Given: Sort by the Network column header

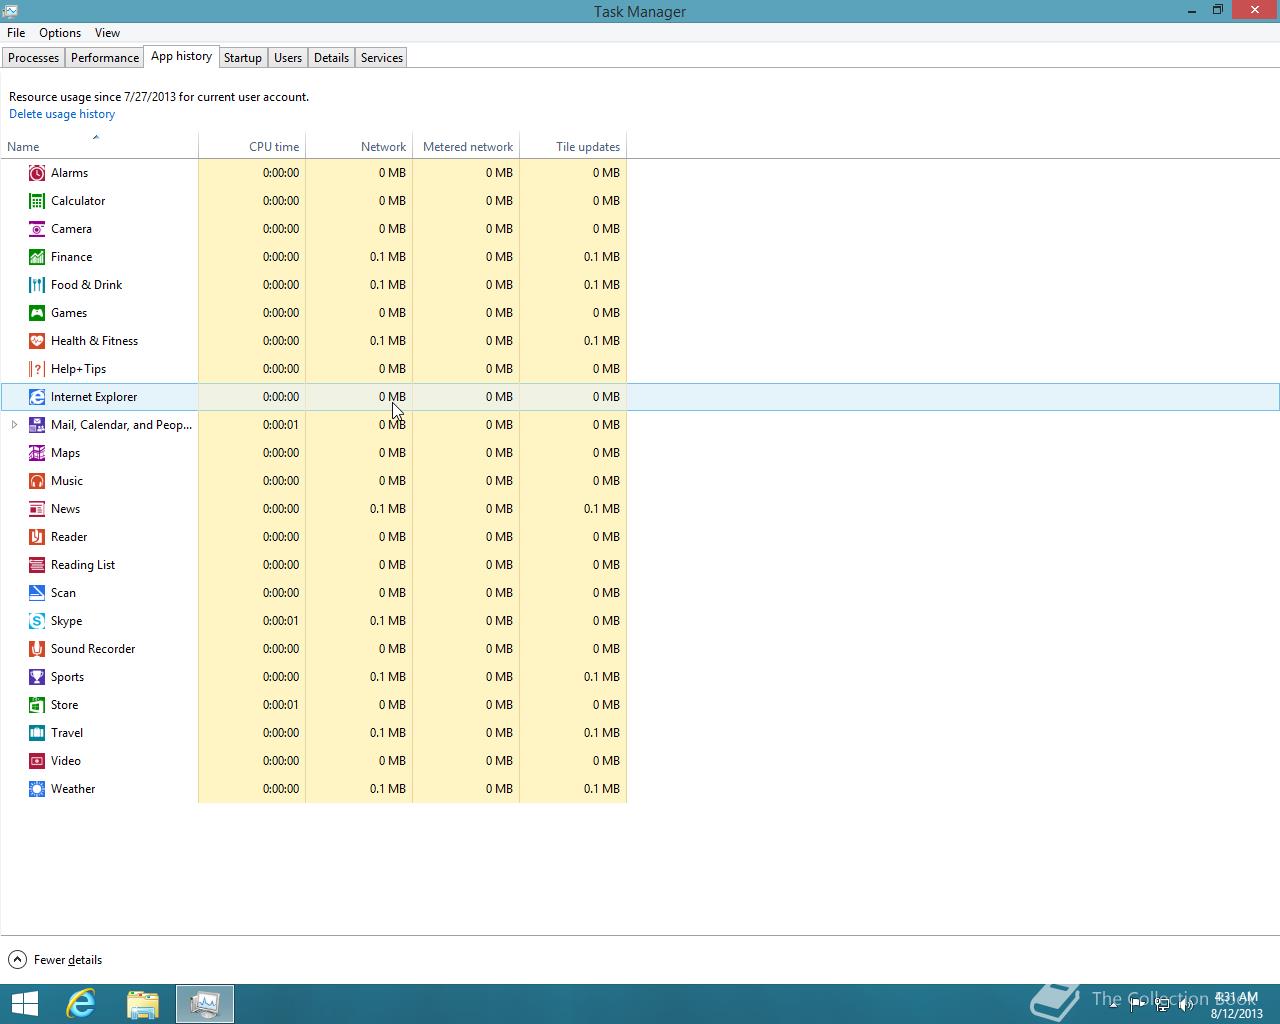Looking at the screenshot, I should pyautogui.click(x=359, y=146).
